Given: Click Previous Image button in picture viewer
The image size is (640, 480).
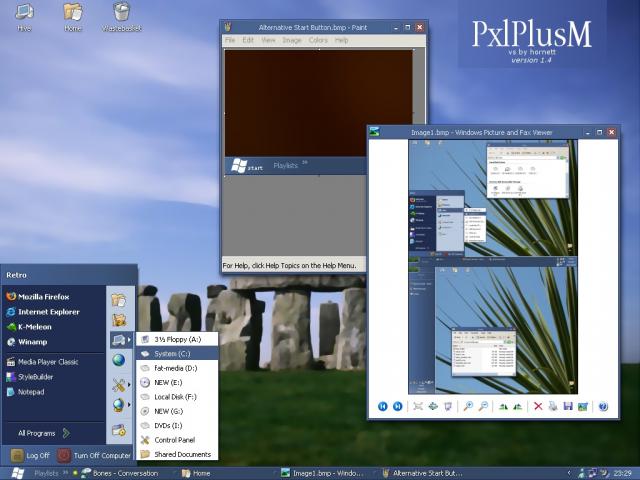Looking at the screenshot, I should tap(382, 406).
